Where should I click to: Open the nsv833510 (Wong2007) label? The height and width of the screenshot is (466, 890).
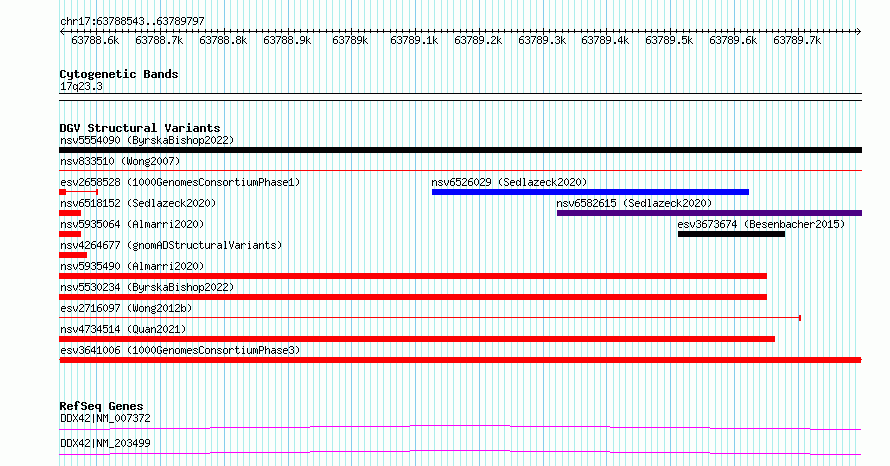click(x=120, y=161)
